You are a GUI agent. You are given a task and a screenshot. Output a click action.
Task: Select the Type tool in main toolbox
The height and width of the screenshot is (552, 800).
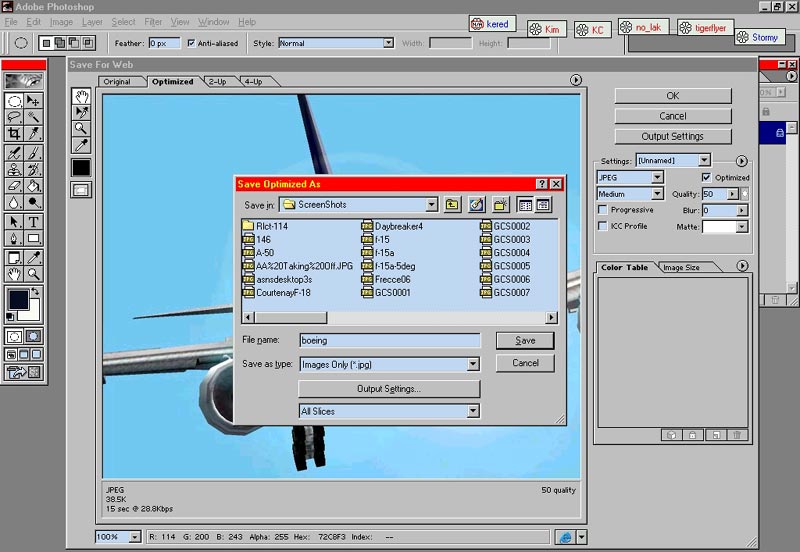33,221
